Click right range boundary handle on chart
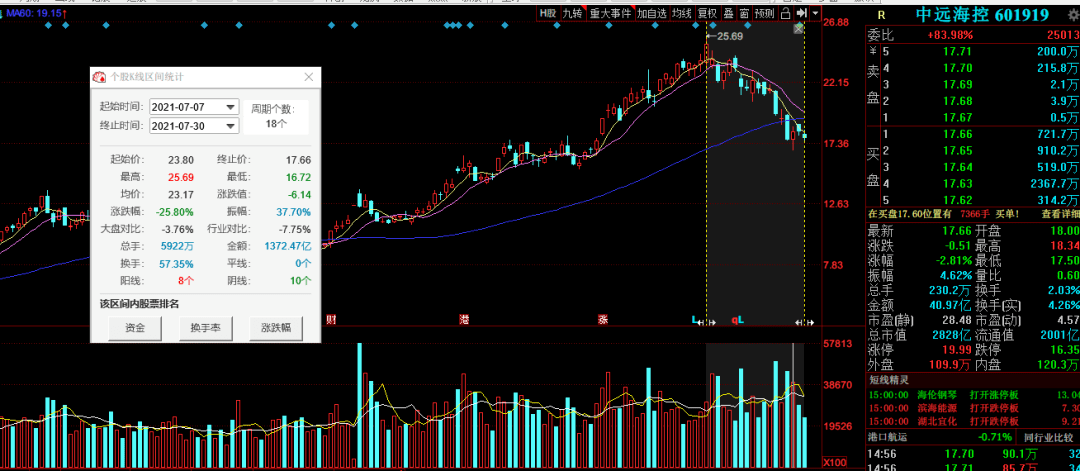Screen dimensions: 1080x471 tap(803, 321)
